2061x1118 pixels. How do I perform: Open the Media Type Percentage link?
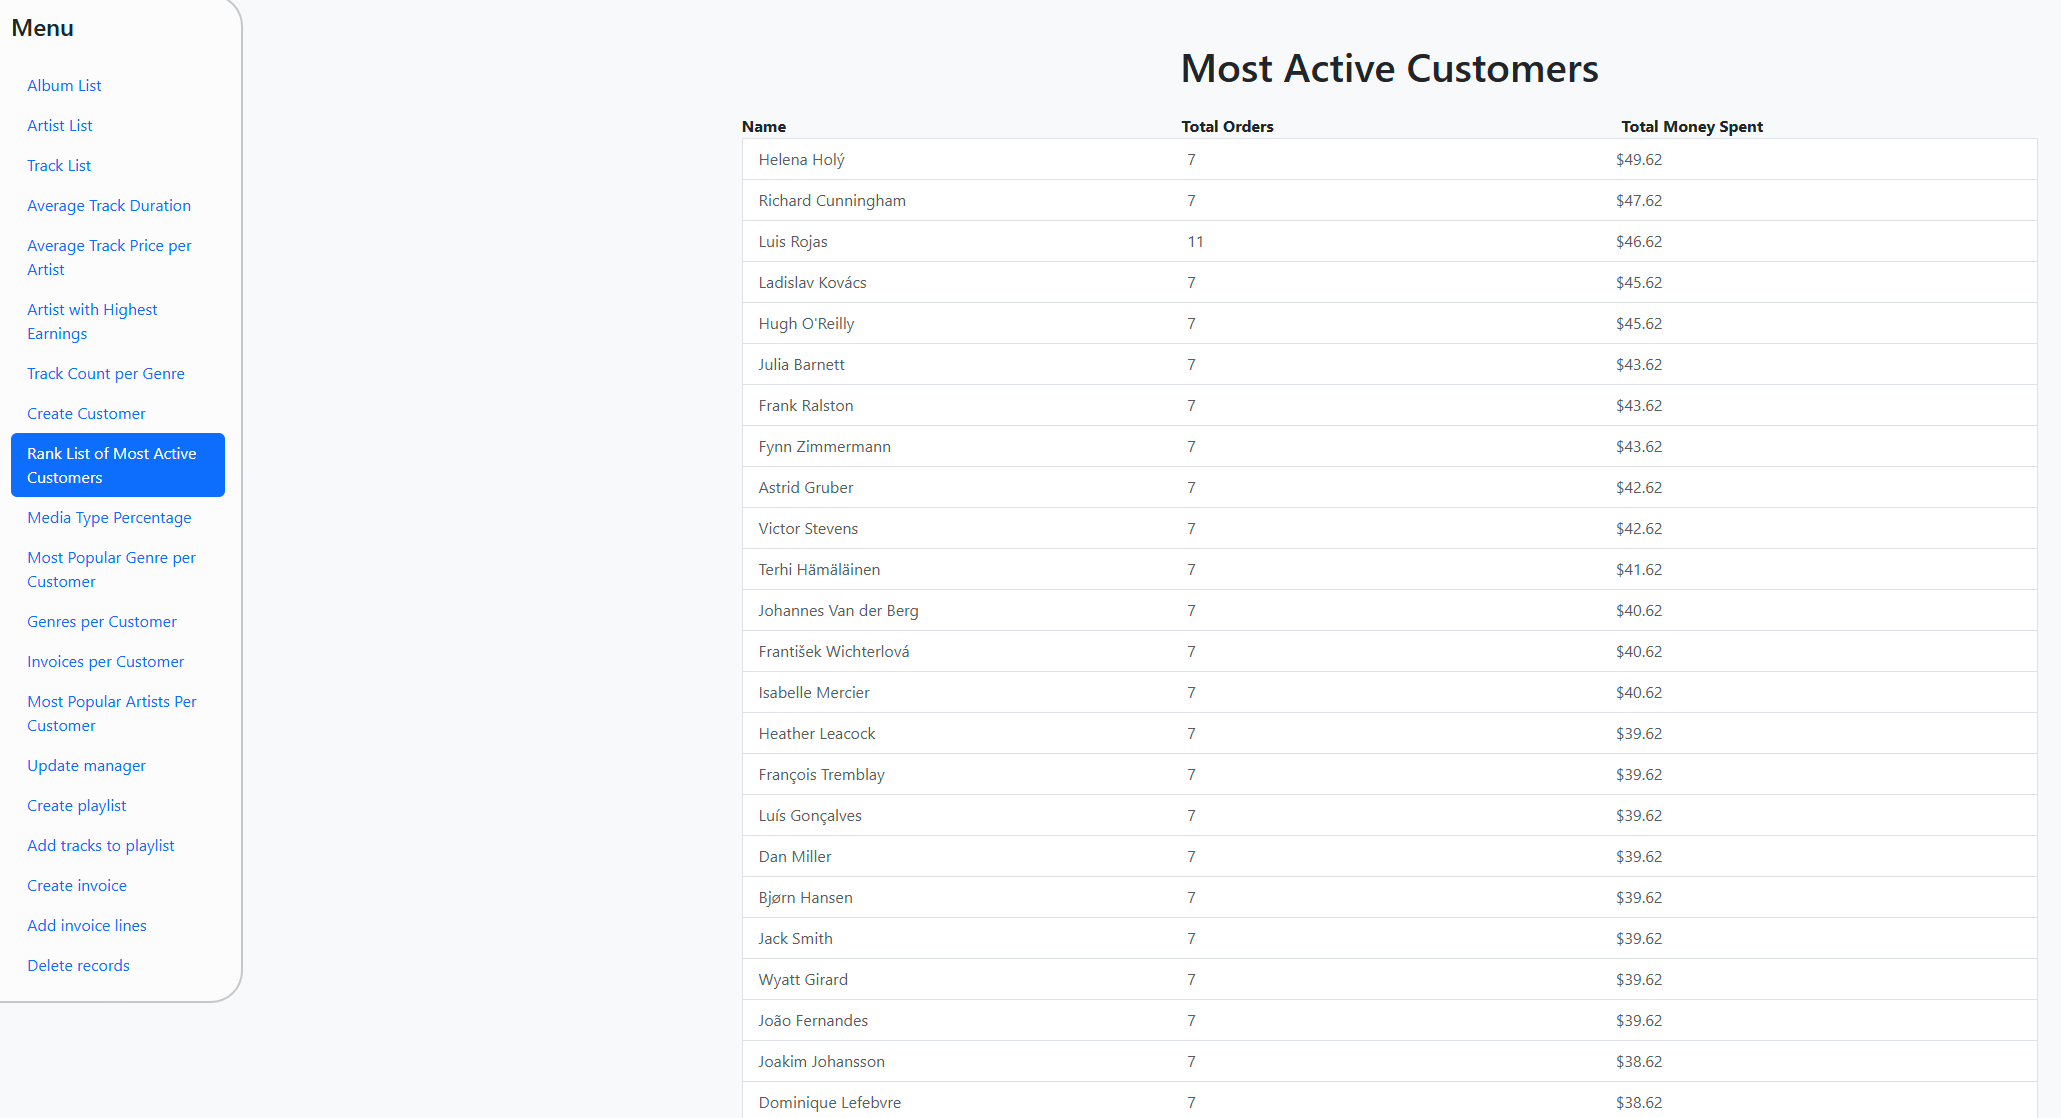click(x=109, y=518)
